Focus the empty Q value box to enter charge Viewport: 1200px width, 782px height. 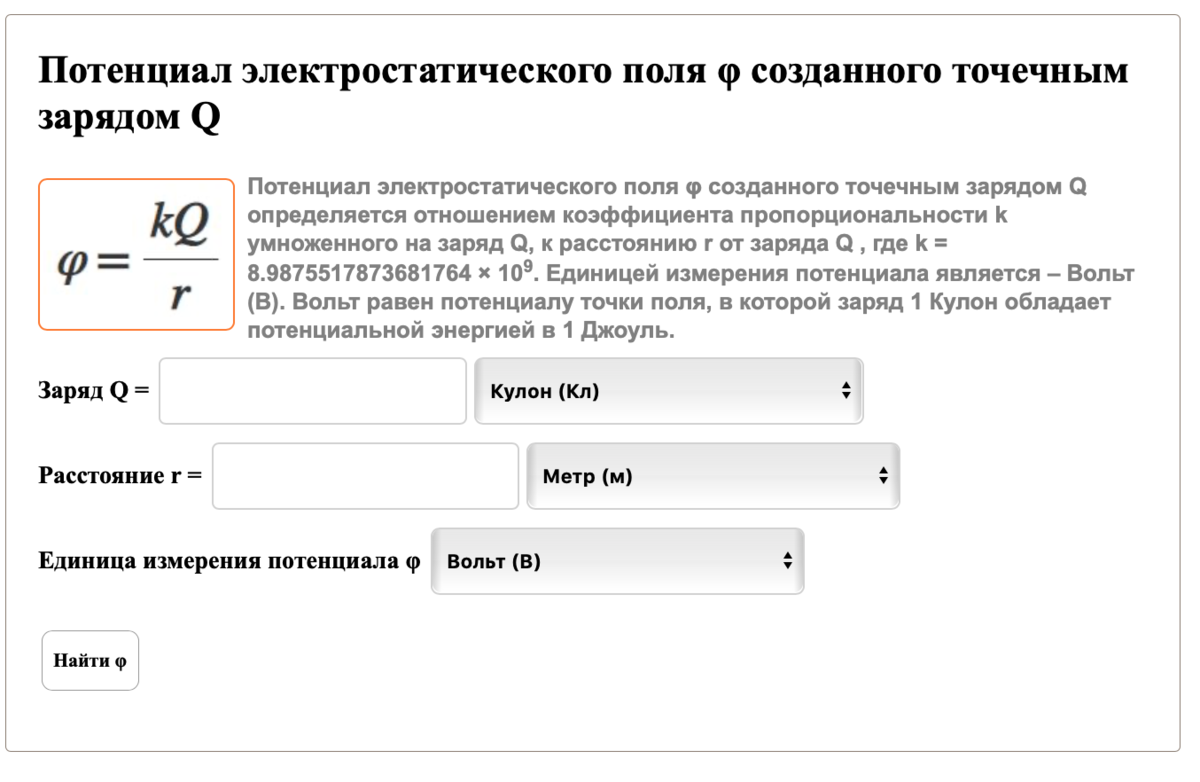tap(312, 390)
